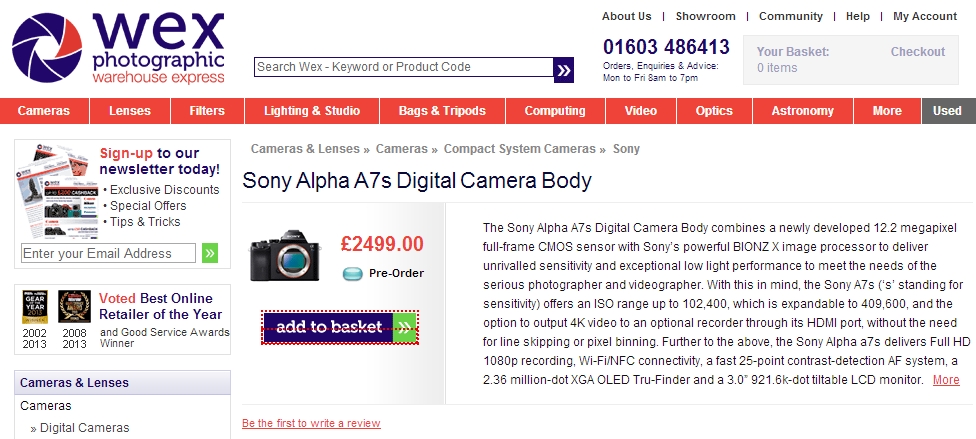The height and width of the screenshot is (439, 976).
Task: Click the Sony A7s camera thumbnail
Action: coord(284,257)
